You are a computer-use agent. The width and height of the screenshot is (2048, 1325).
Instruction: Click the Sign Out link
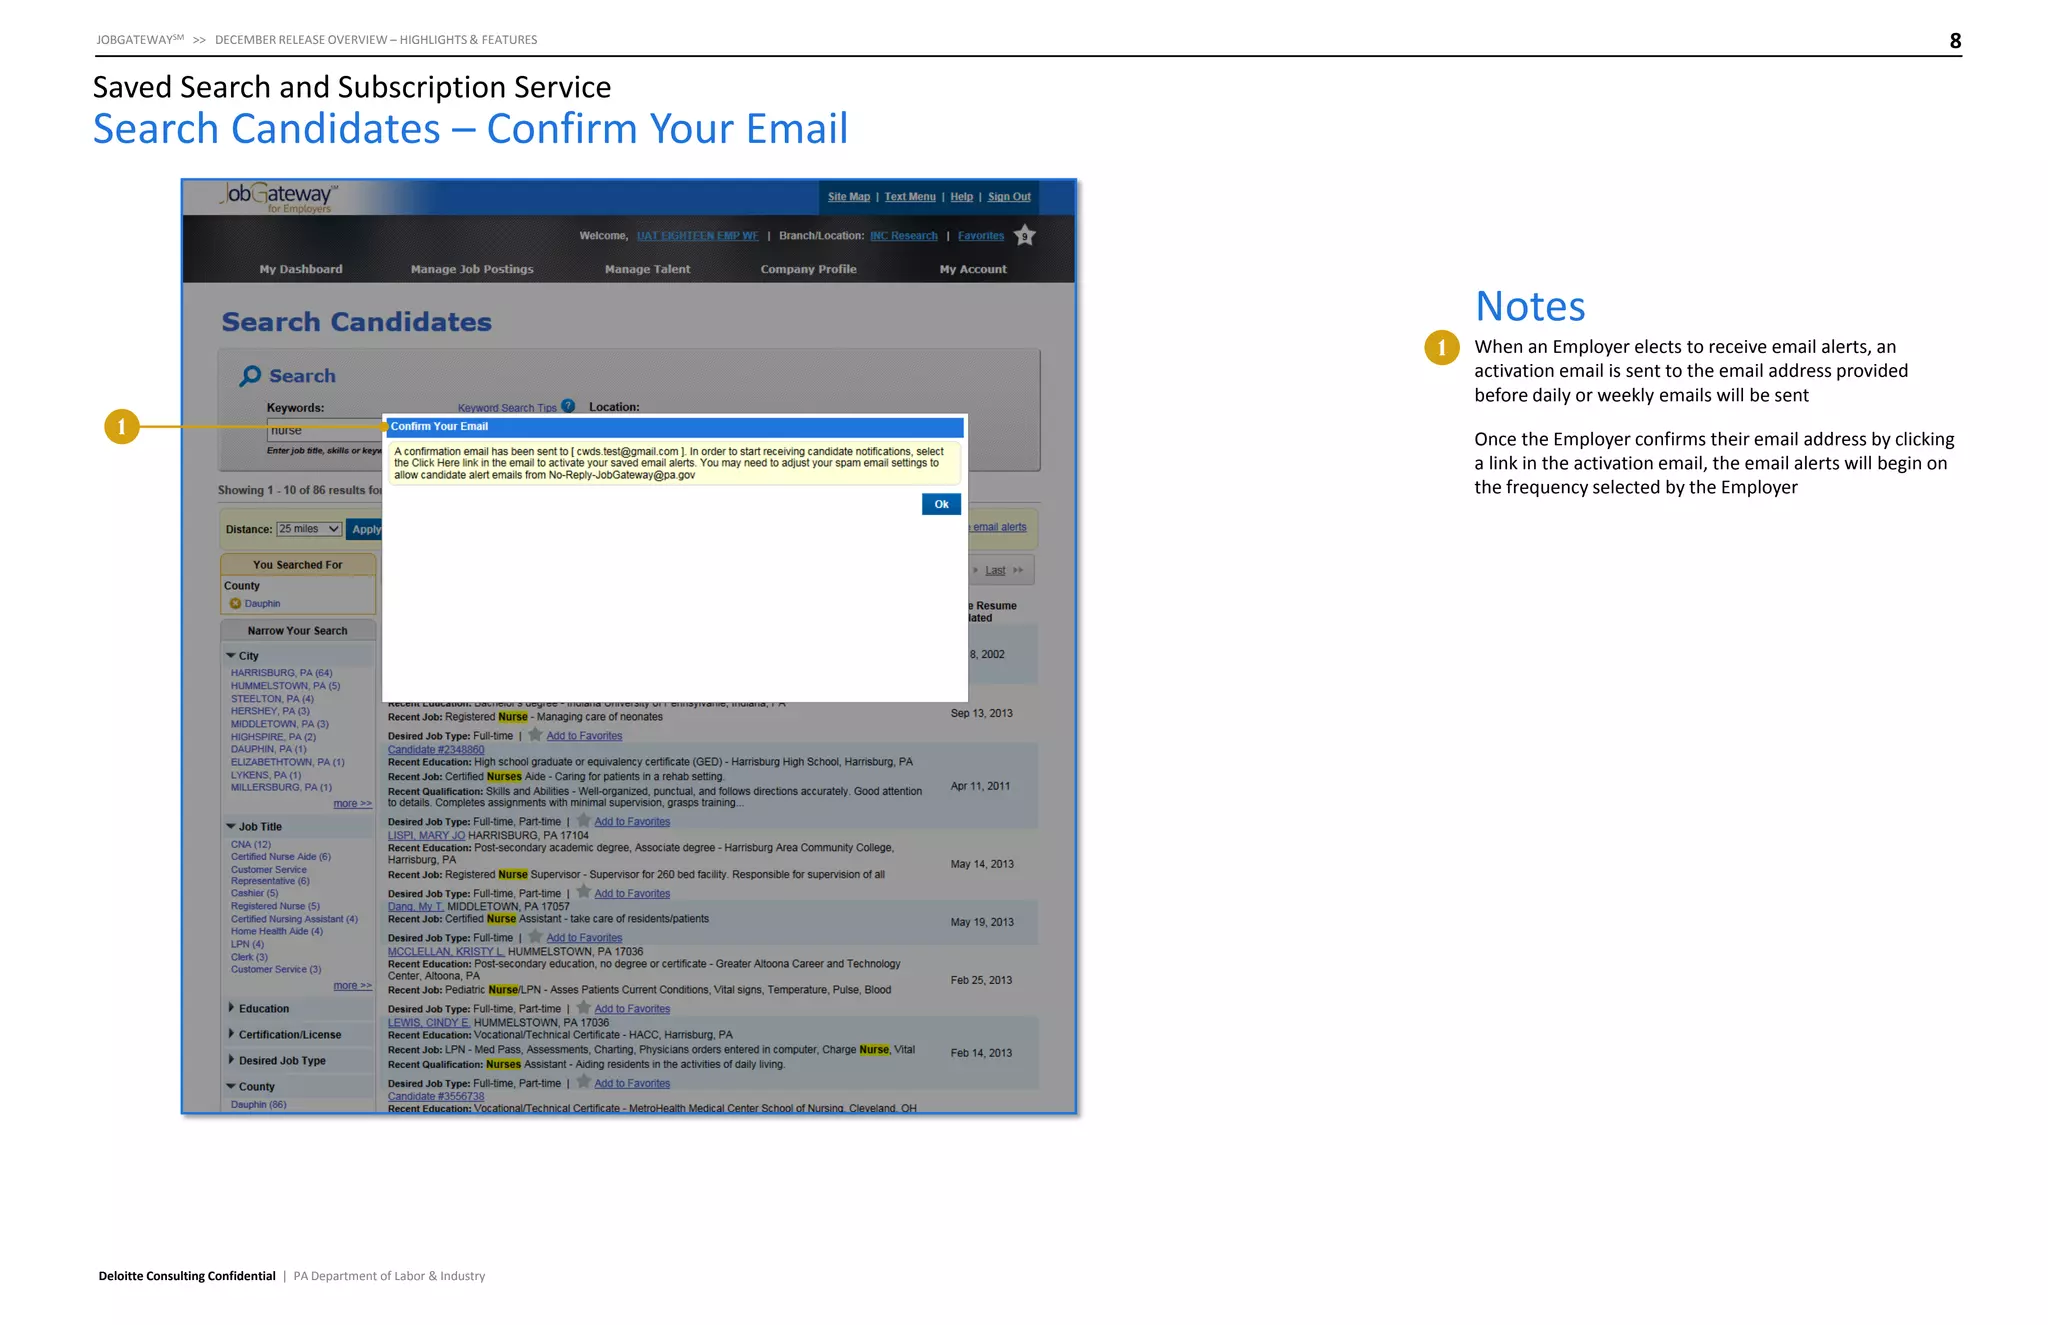point(1009,197)
